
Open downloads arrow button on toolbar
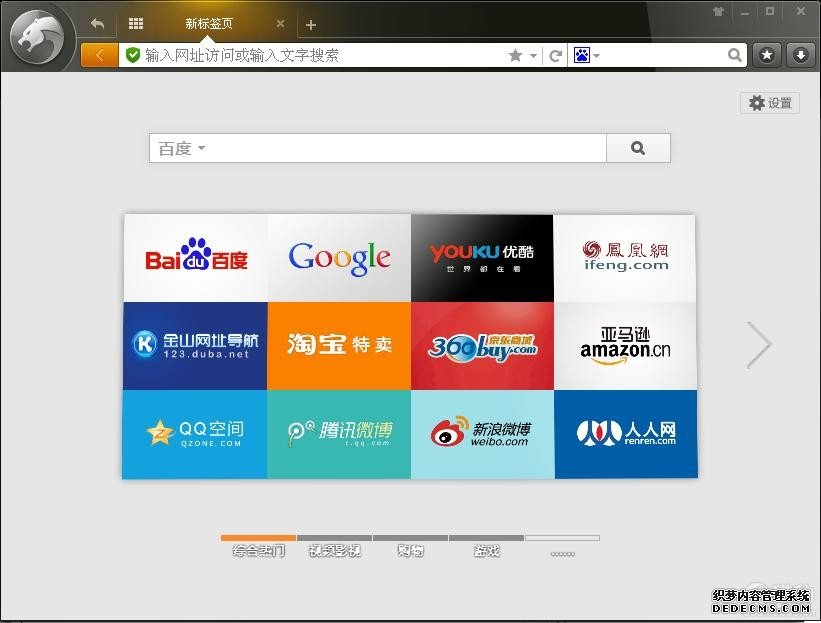(x=801, y=55)
